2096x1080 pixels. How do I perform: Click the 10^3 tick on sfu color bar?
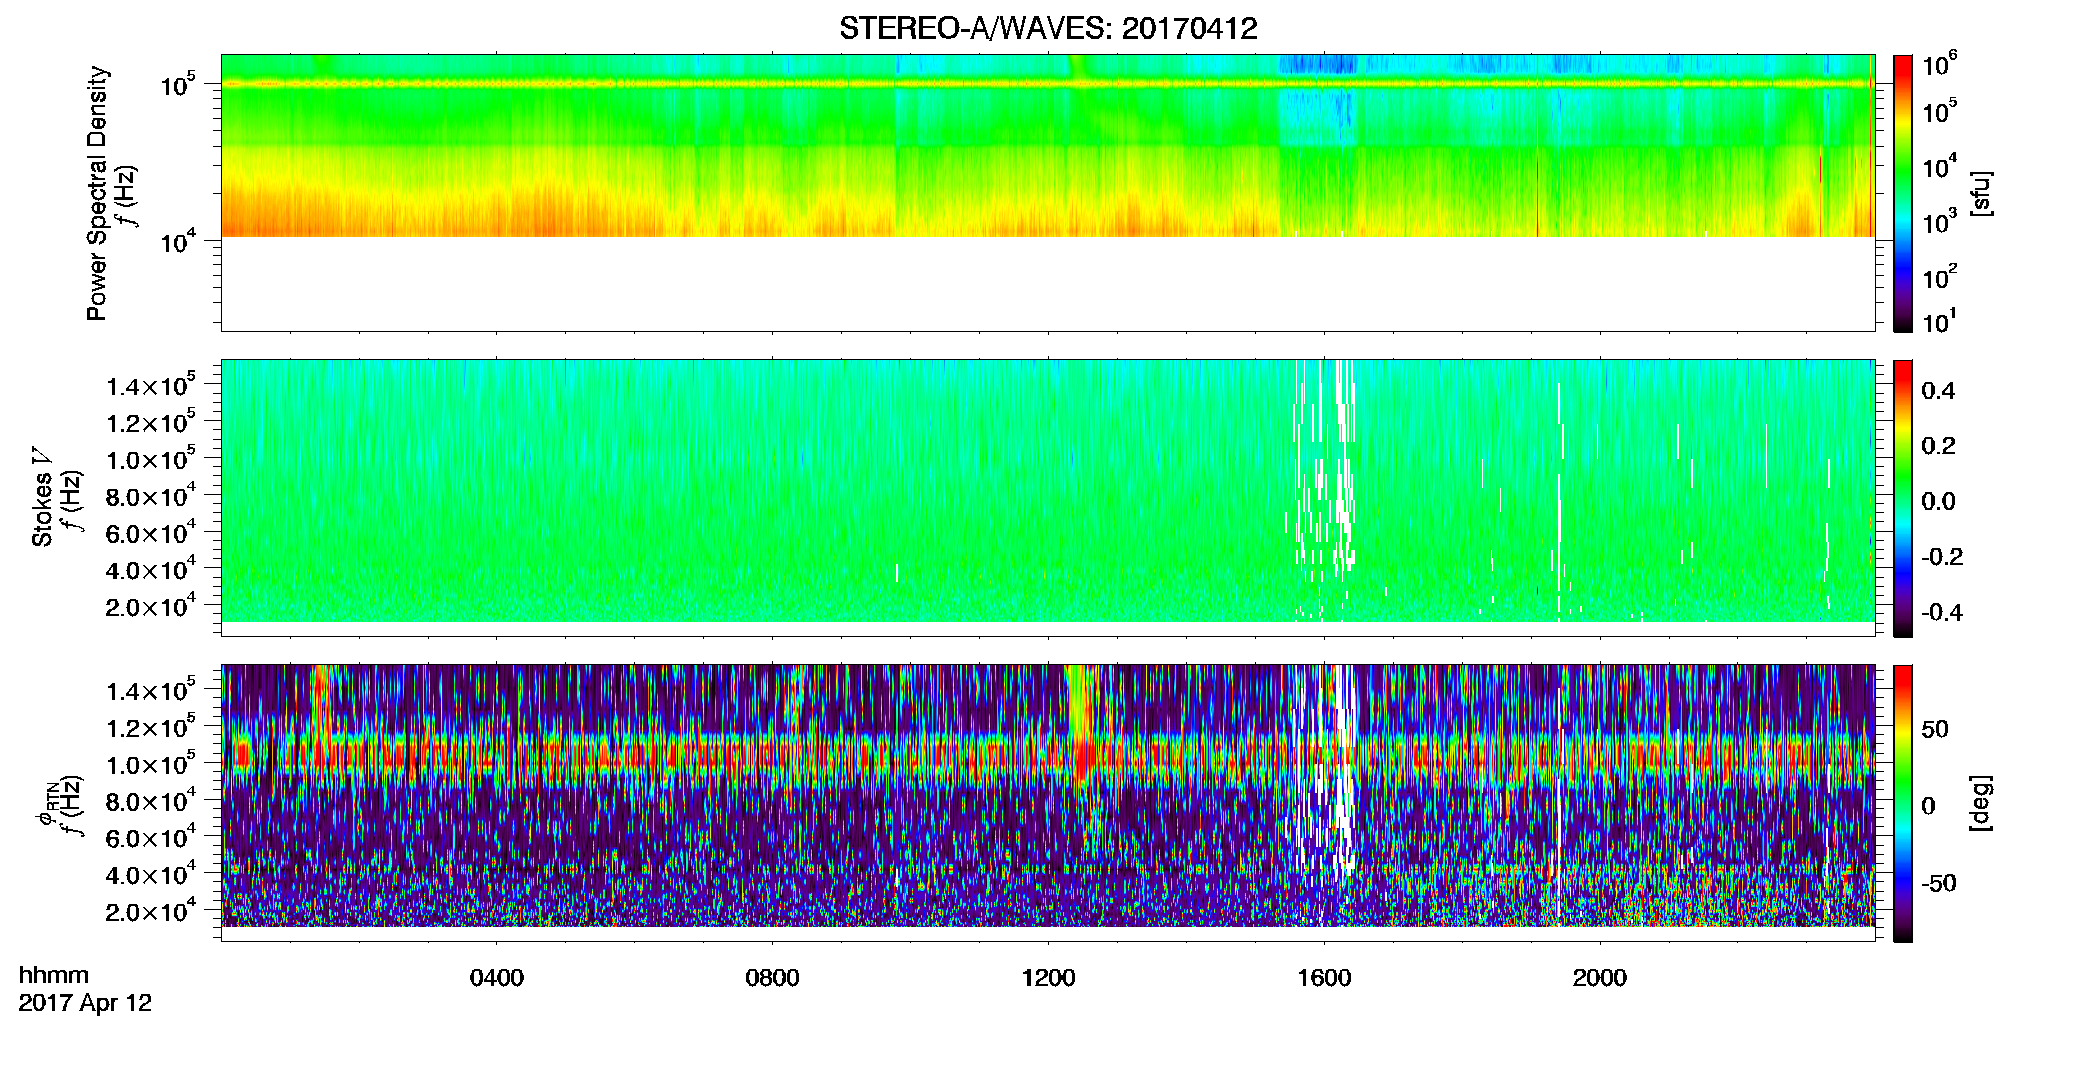pyautogui.click(x=1939, y=221)
